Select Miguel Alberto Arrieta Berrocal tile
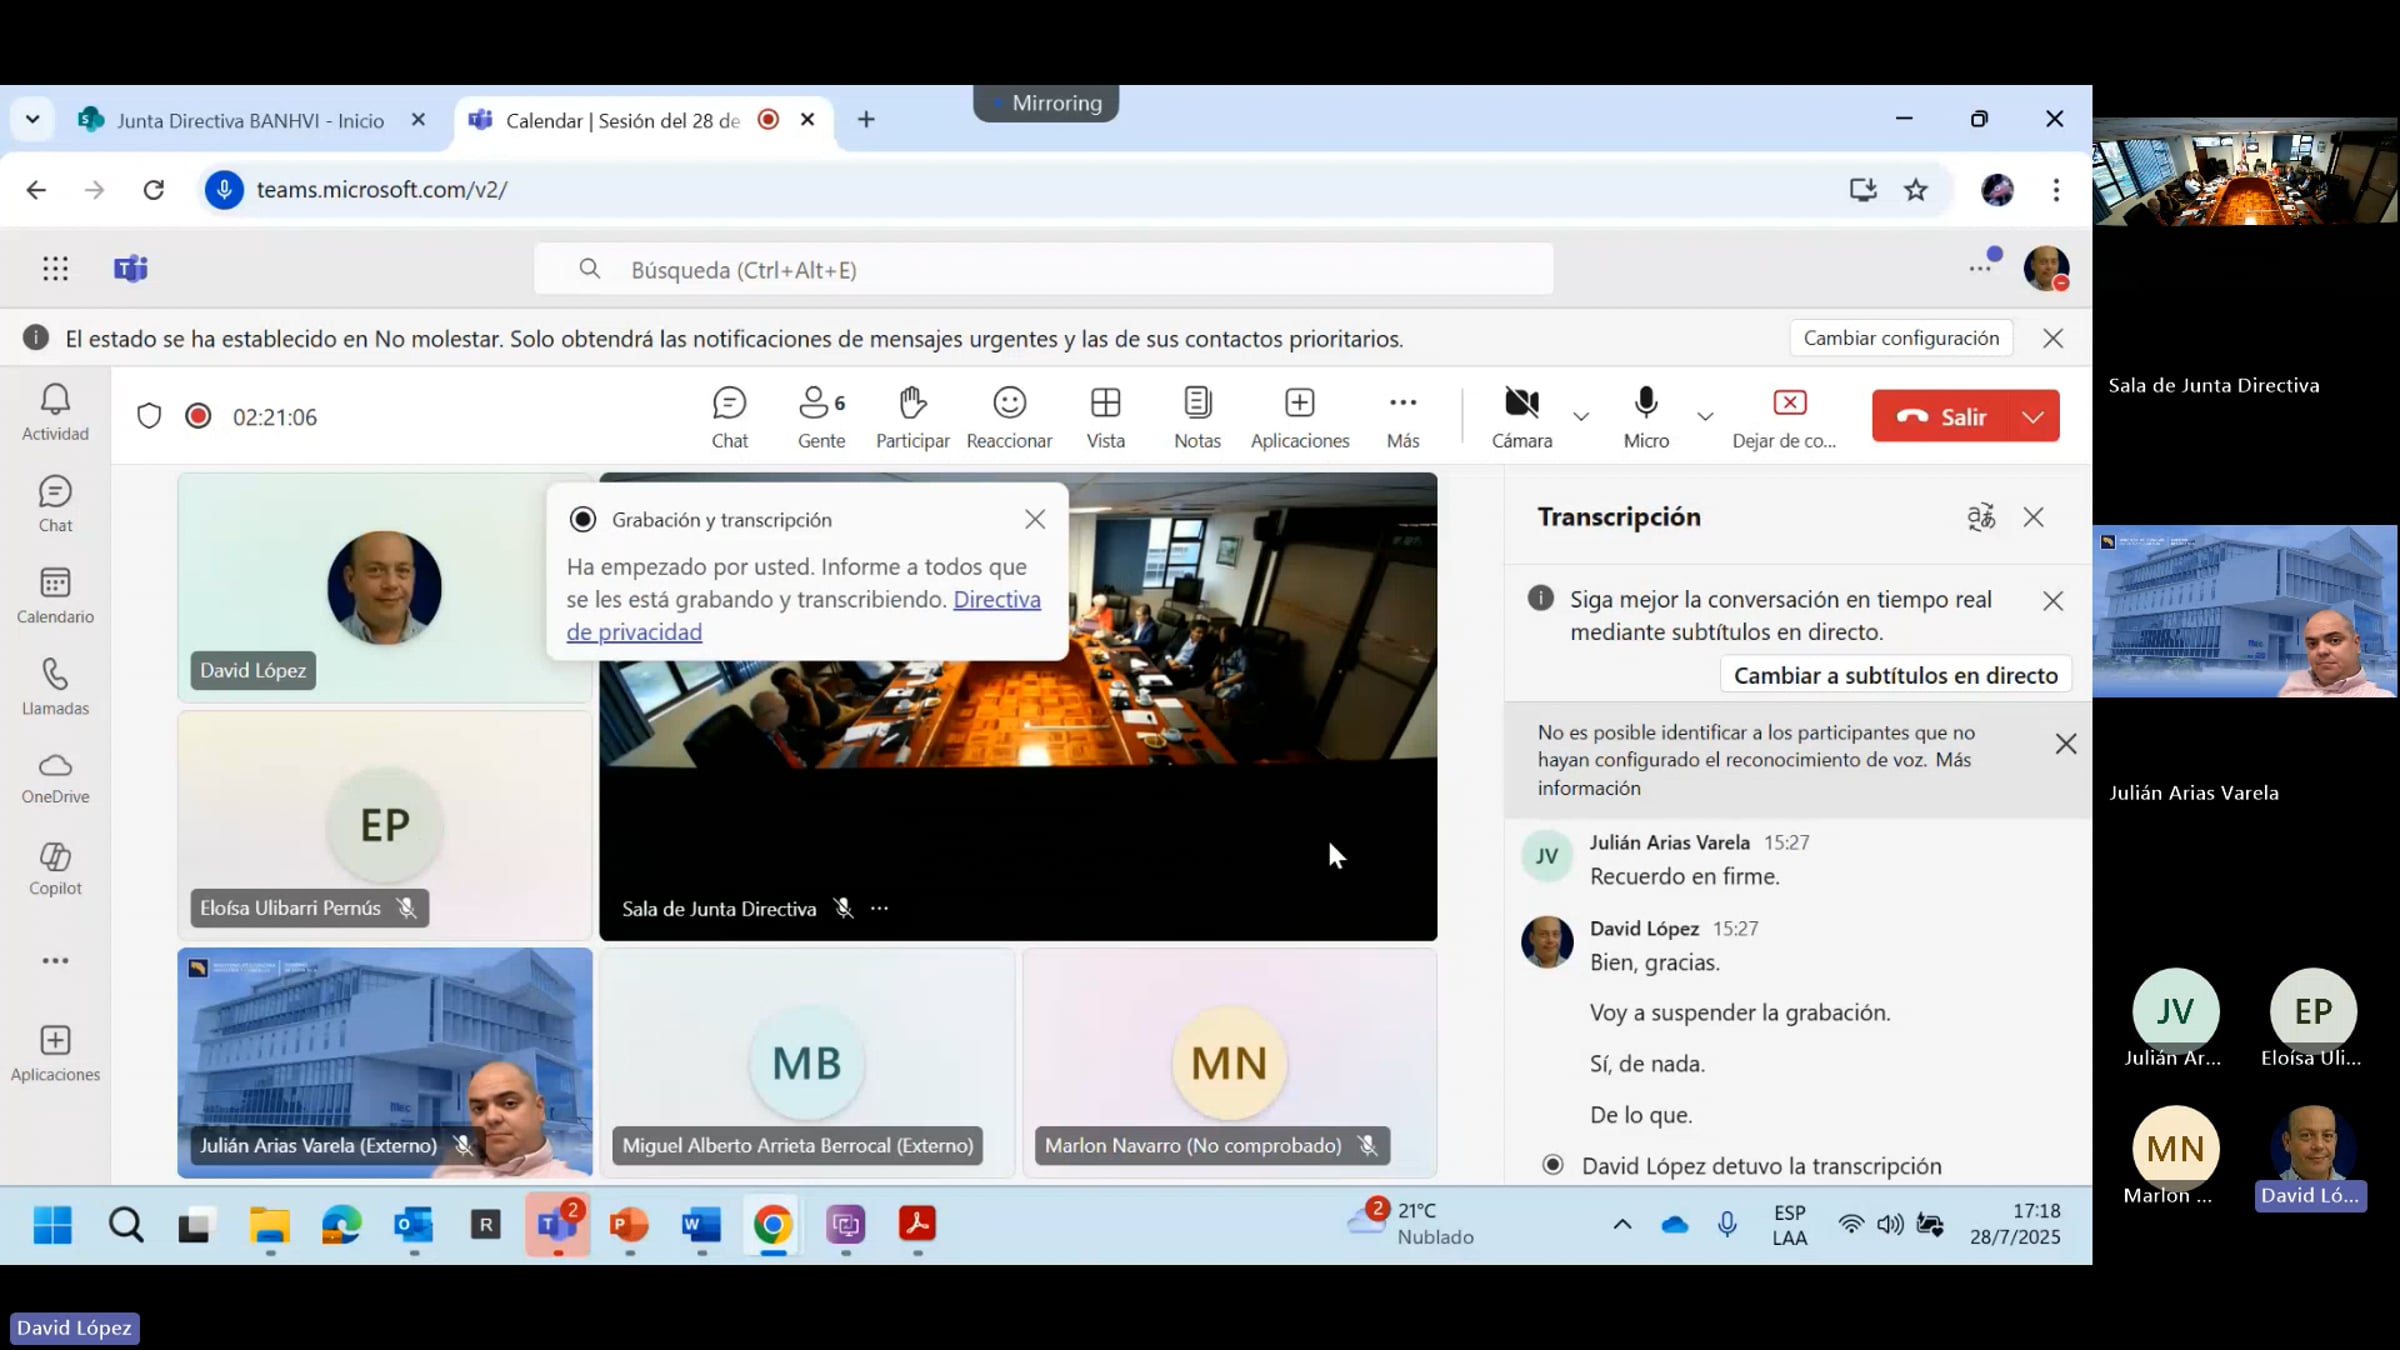 tap(807, 1063)
